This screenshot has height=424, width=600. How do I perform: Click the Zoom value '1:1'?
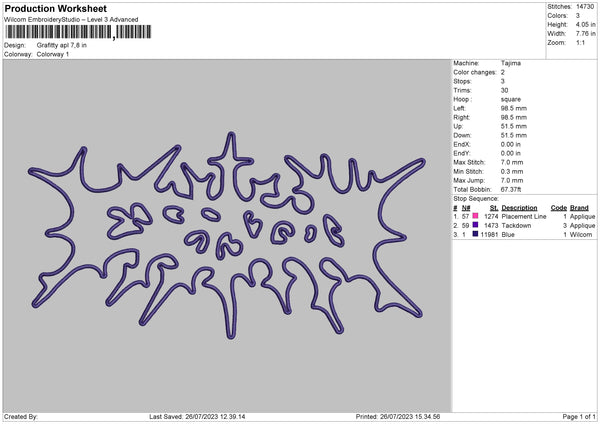(x=580, y=42)
